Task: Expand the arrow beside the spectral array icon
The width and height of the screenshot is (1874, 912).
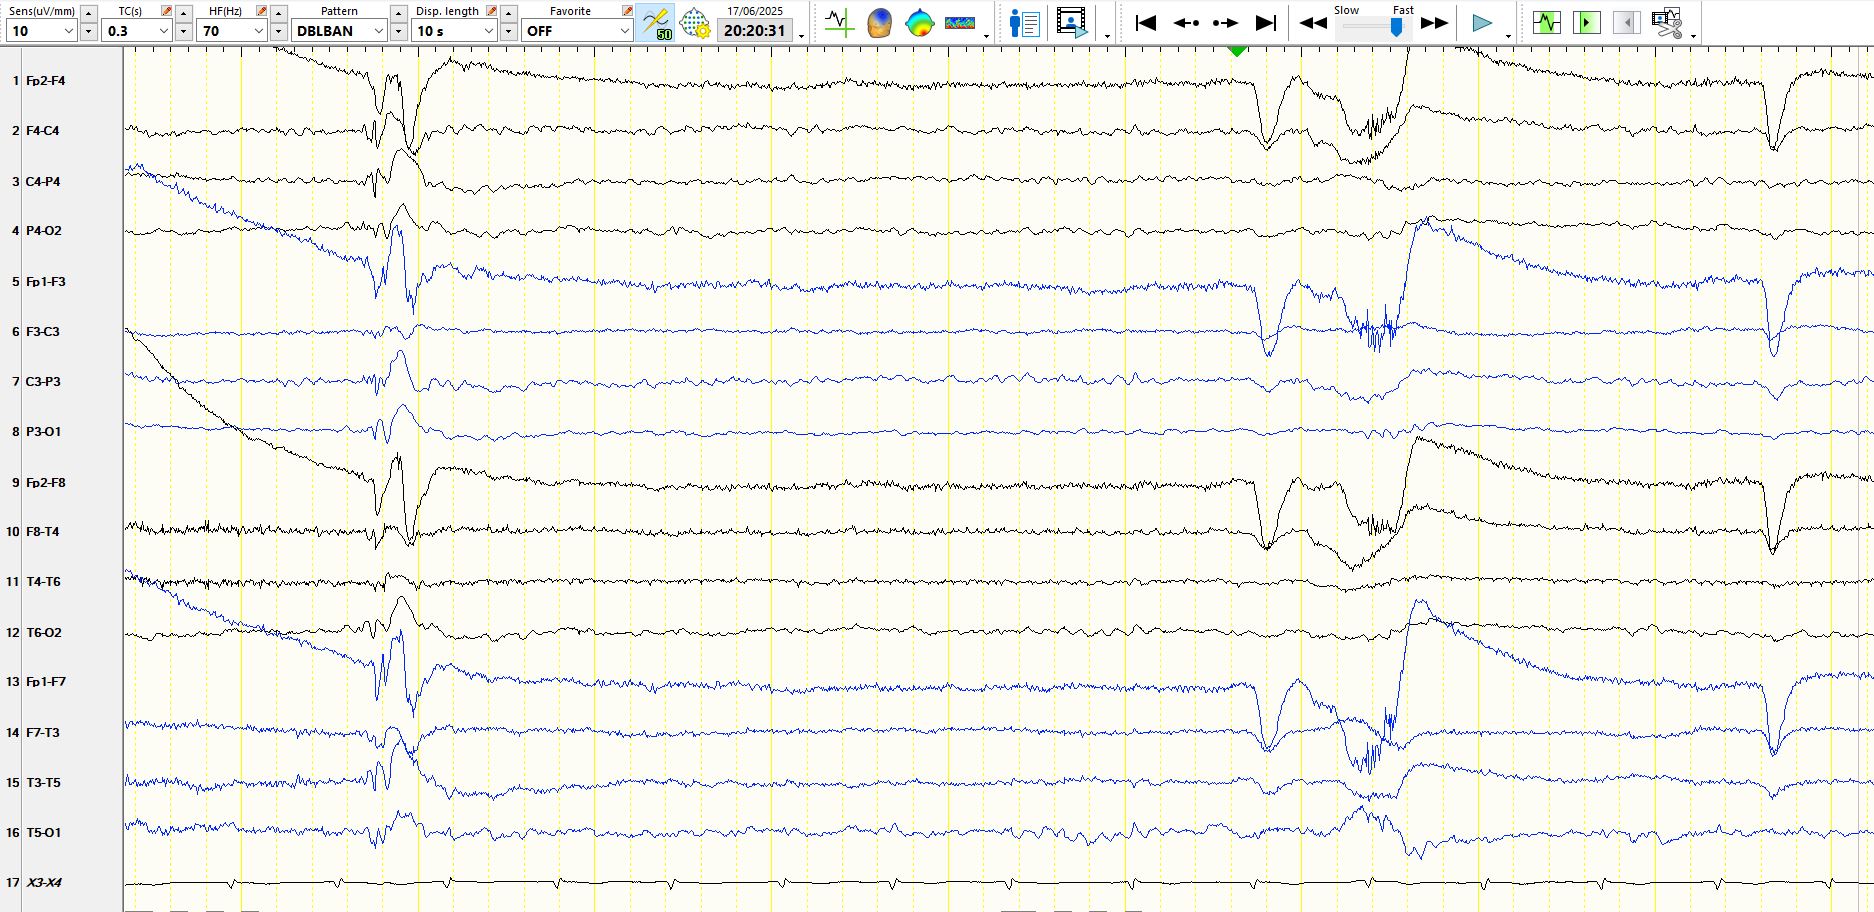Action: pyautogui.click(x=987, y=36)
